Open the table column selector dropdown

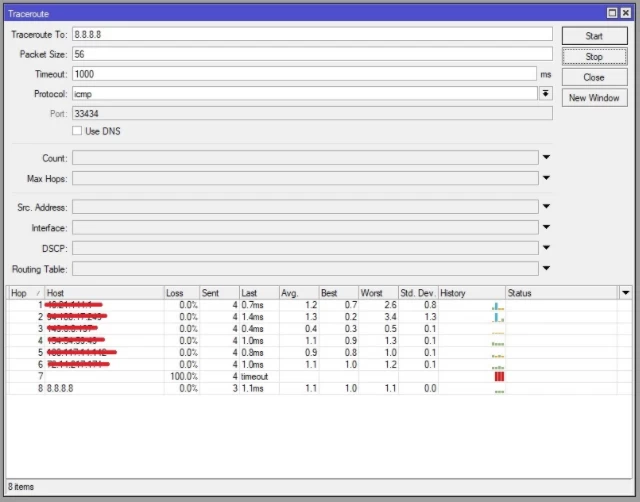tap(625, 293)
